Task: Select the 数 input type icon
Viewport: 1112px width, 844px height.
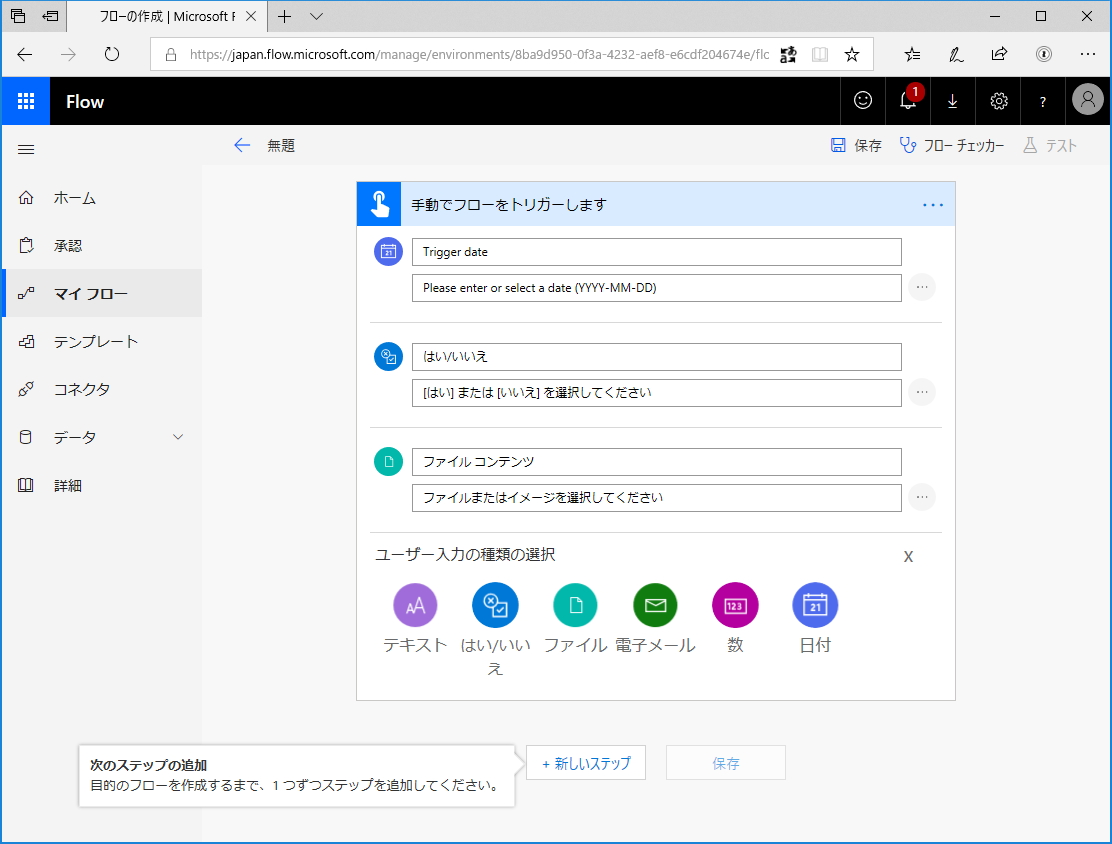Action: (735, 605)
